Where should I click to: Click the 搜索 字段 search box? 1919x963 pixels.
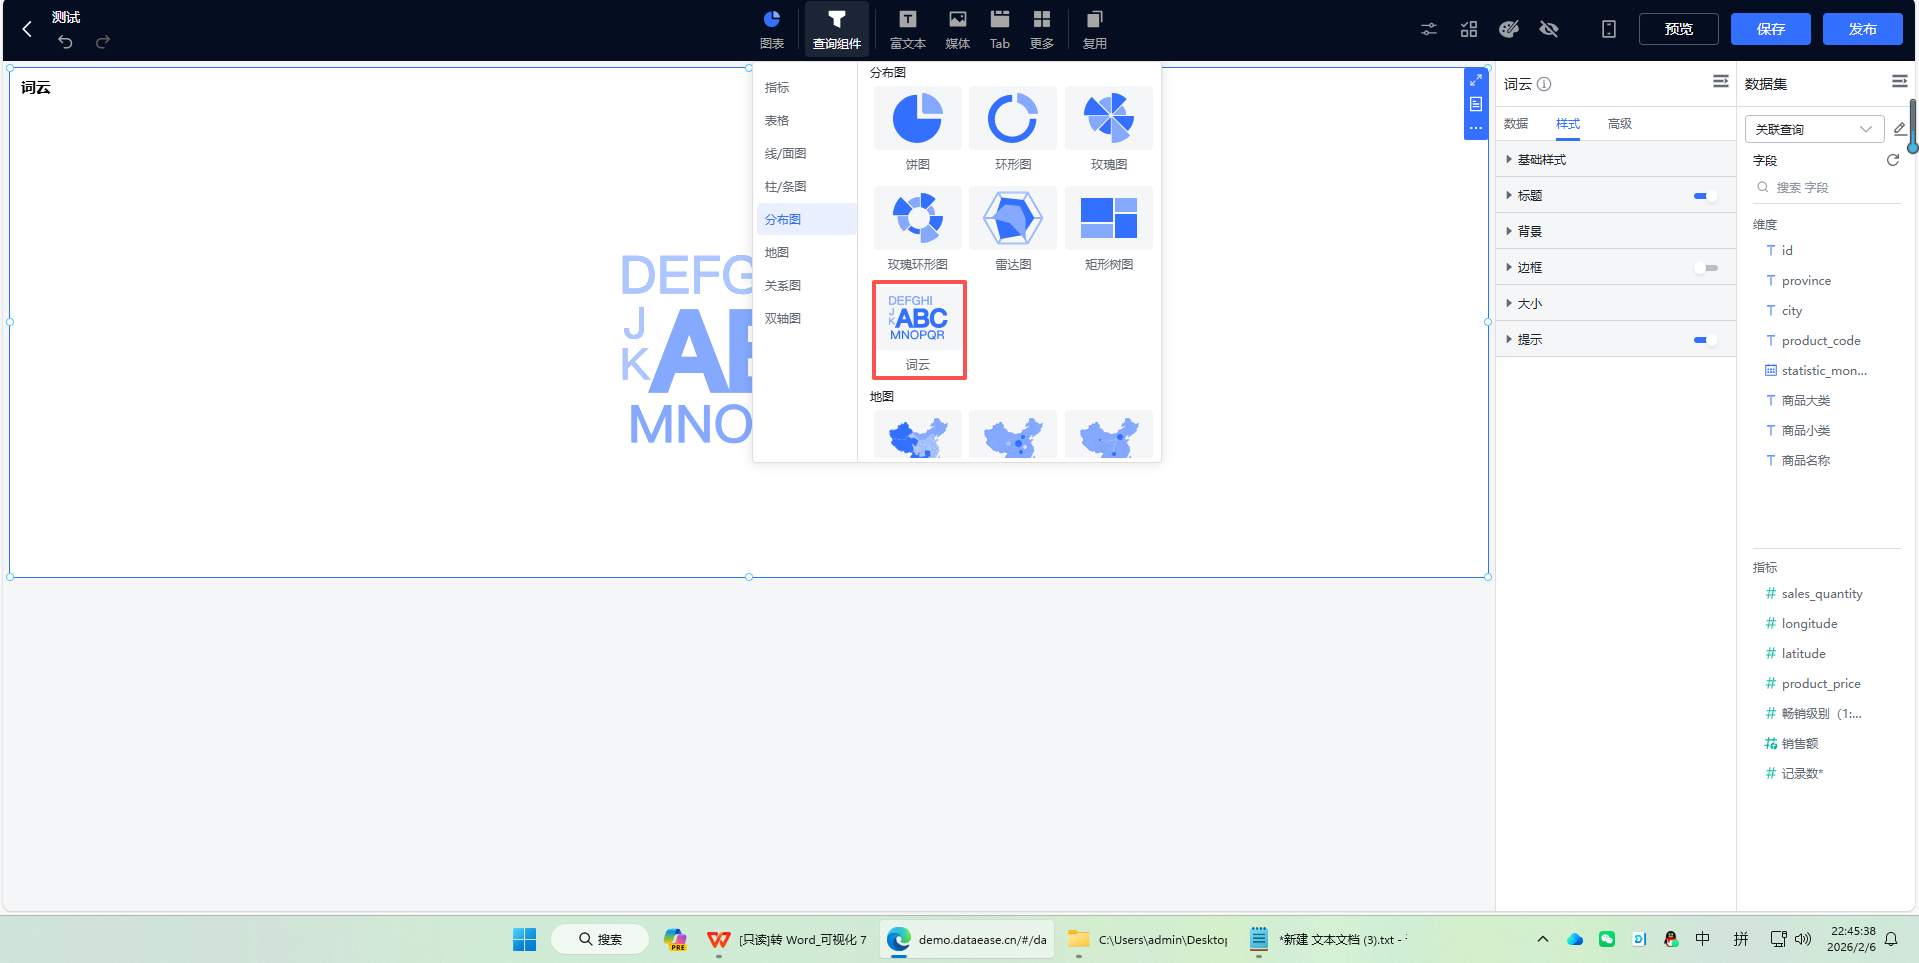tap(1827, 188)
